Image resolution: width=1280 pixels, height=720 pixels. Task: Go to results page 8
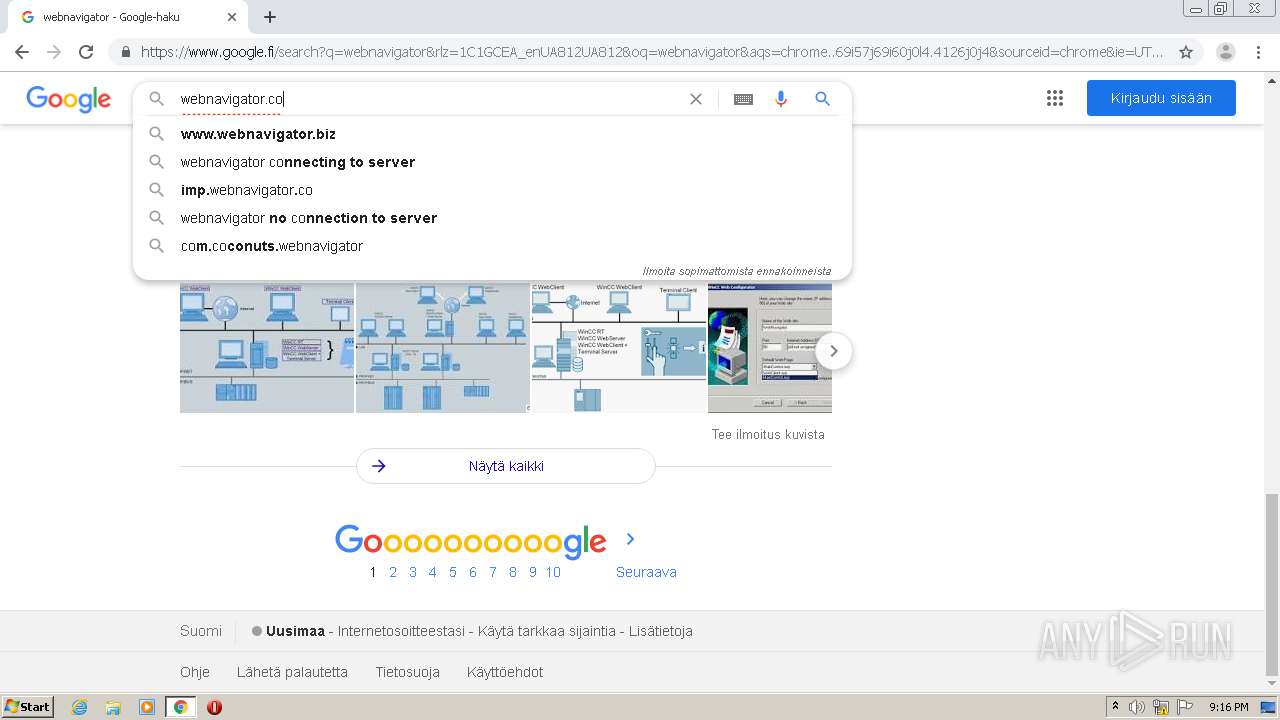(x=513, y=572)
